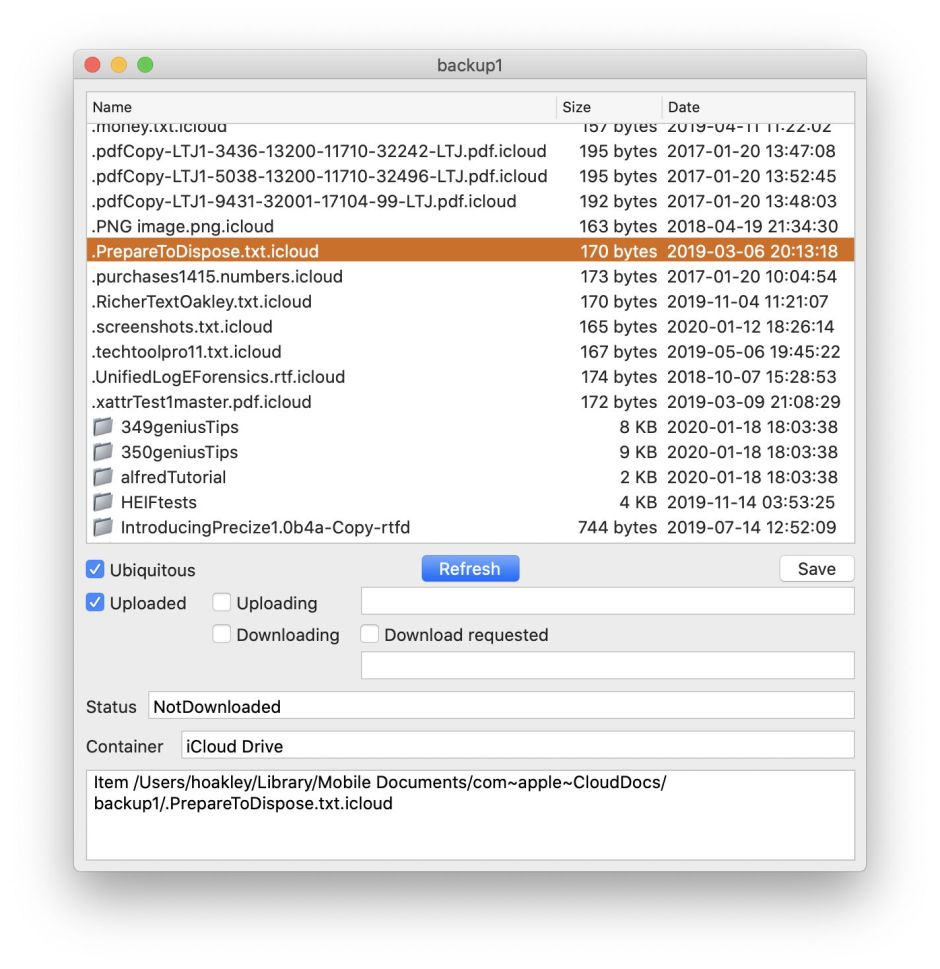Check the Download requested checkbox
The height and width of the screenshot is (969, 940).
coord(370,635)
